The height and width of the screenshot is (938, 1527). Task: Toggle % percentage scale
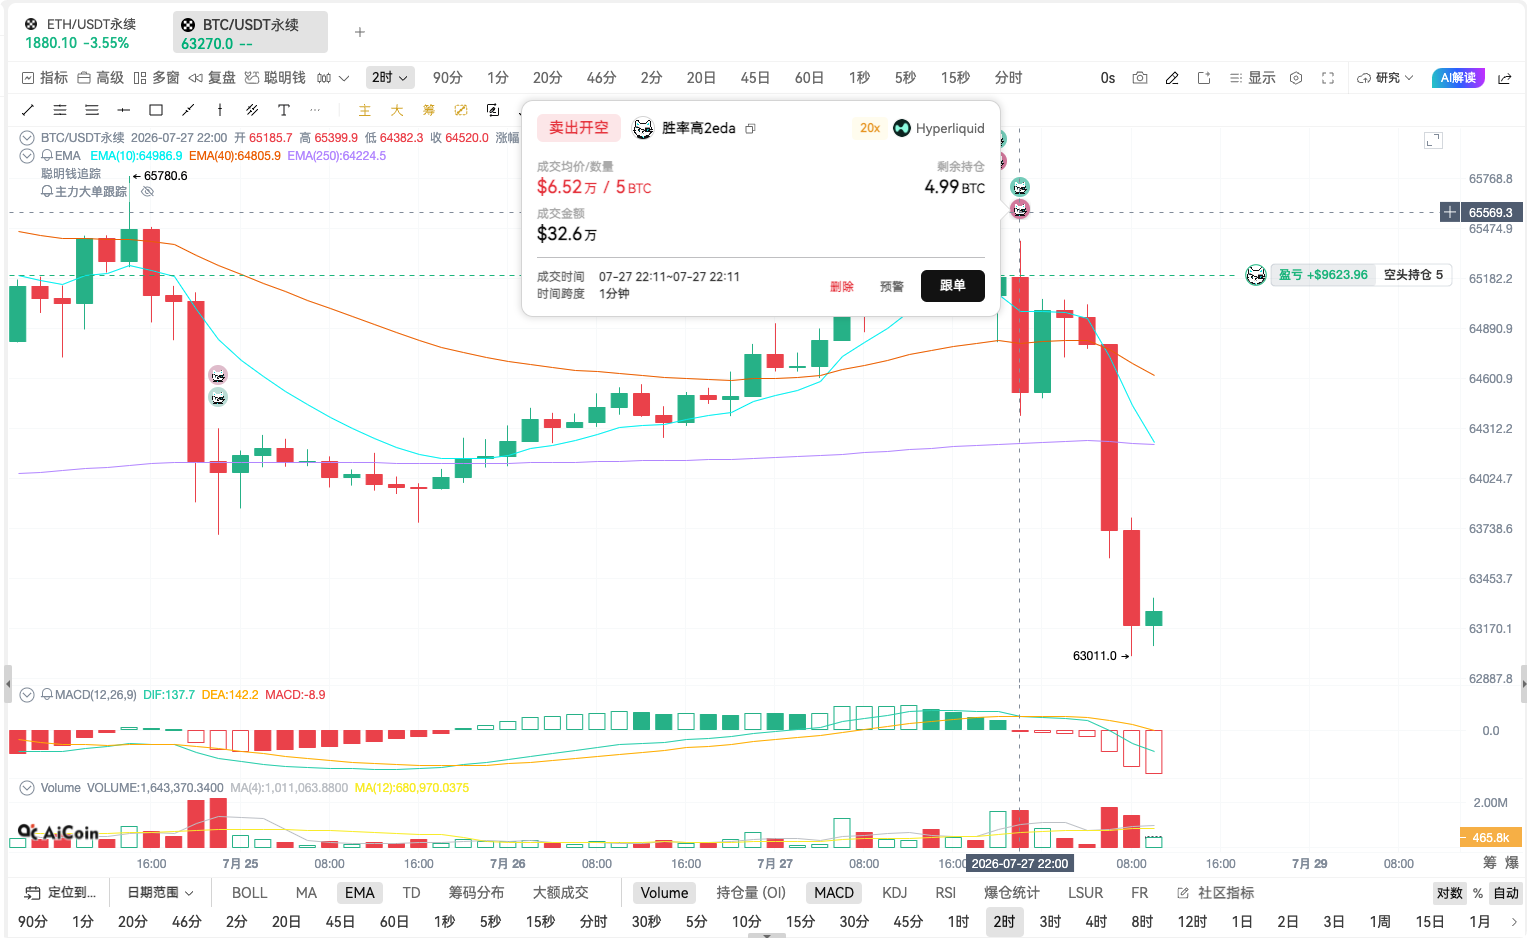pyautogui.click(x=1478, y=893)
